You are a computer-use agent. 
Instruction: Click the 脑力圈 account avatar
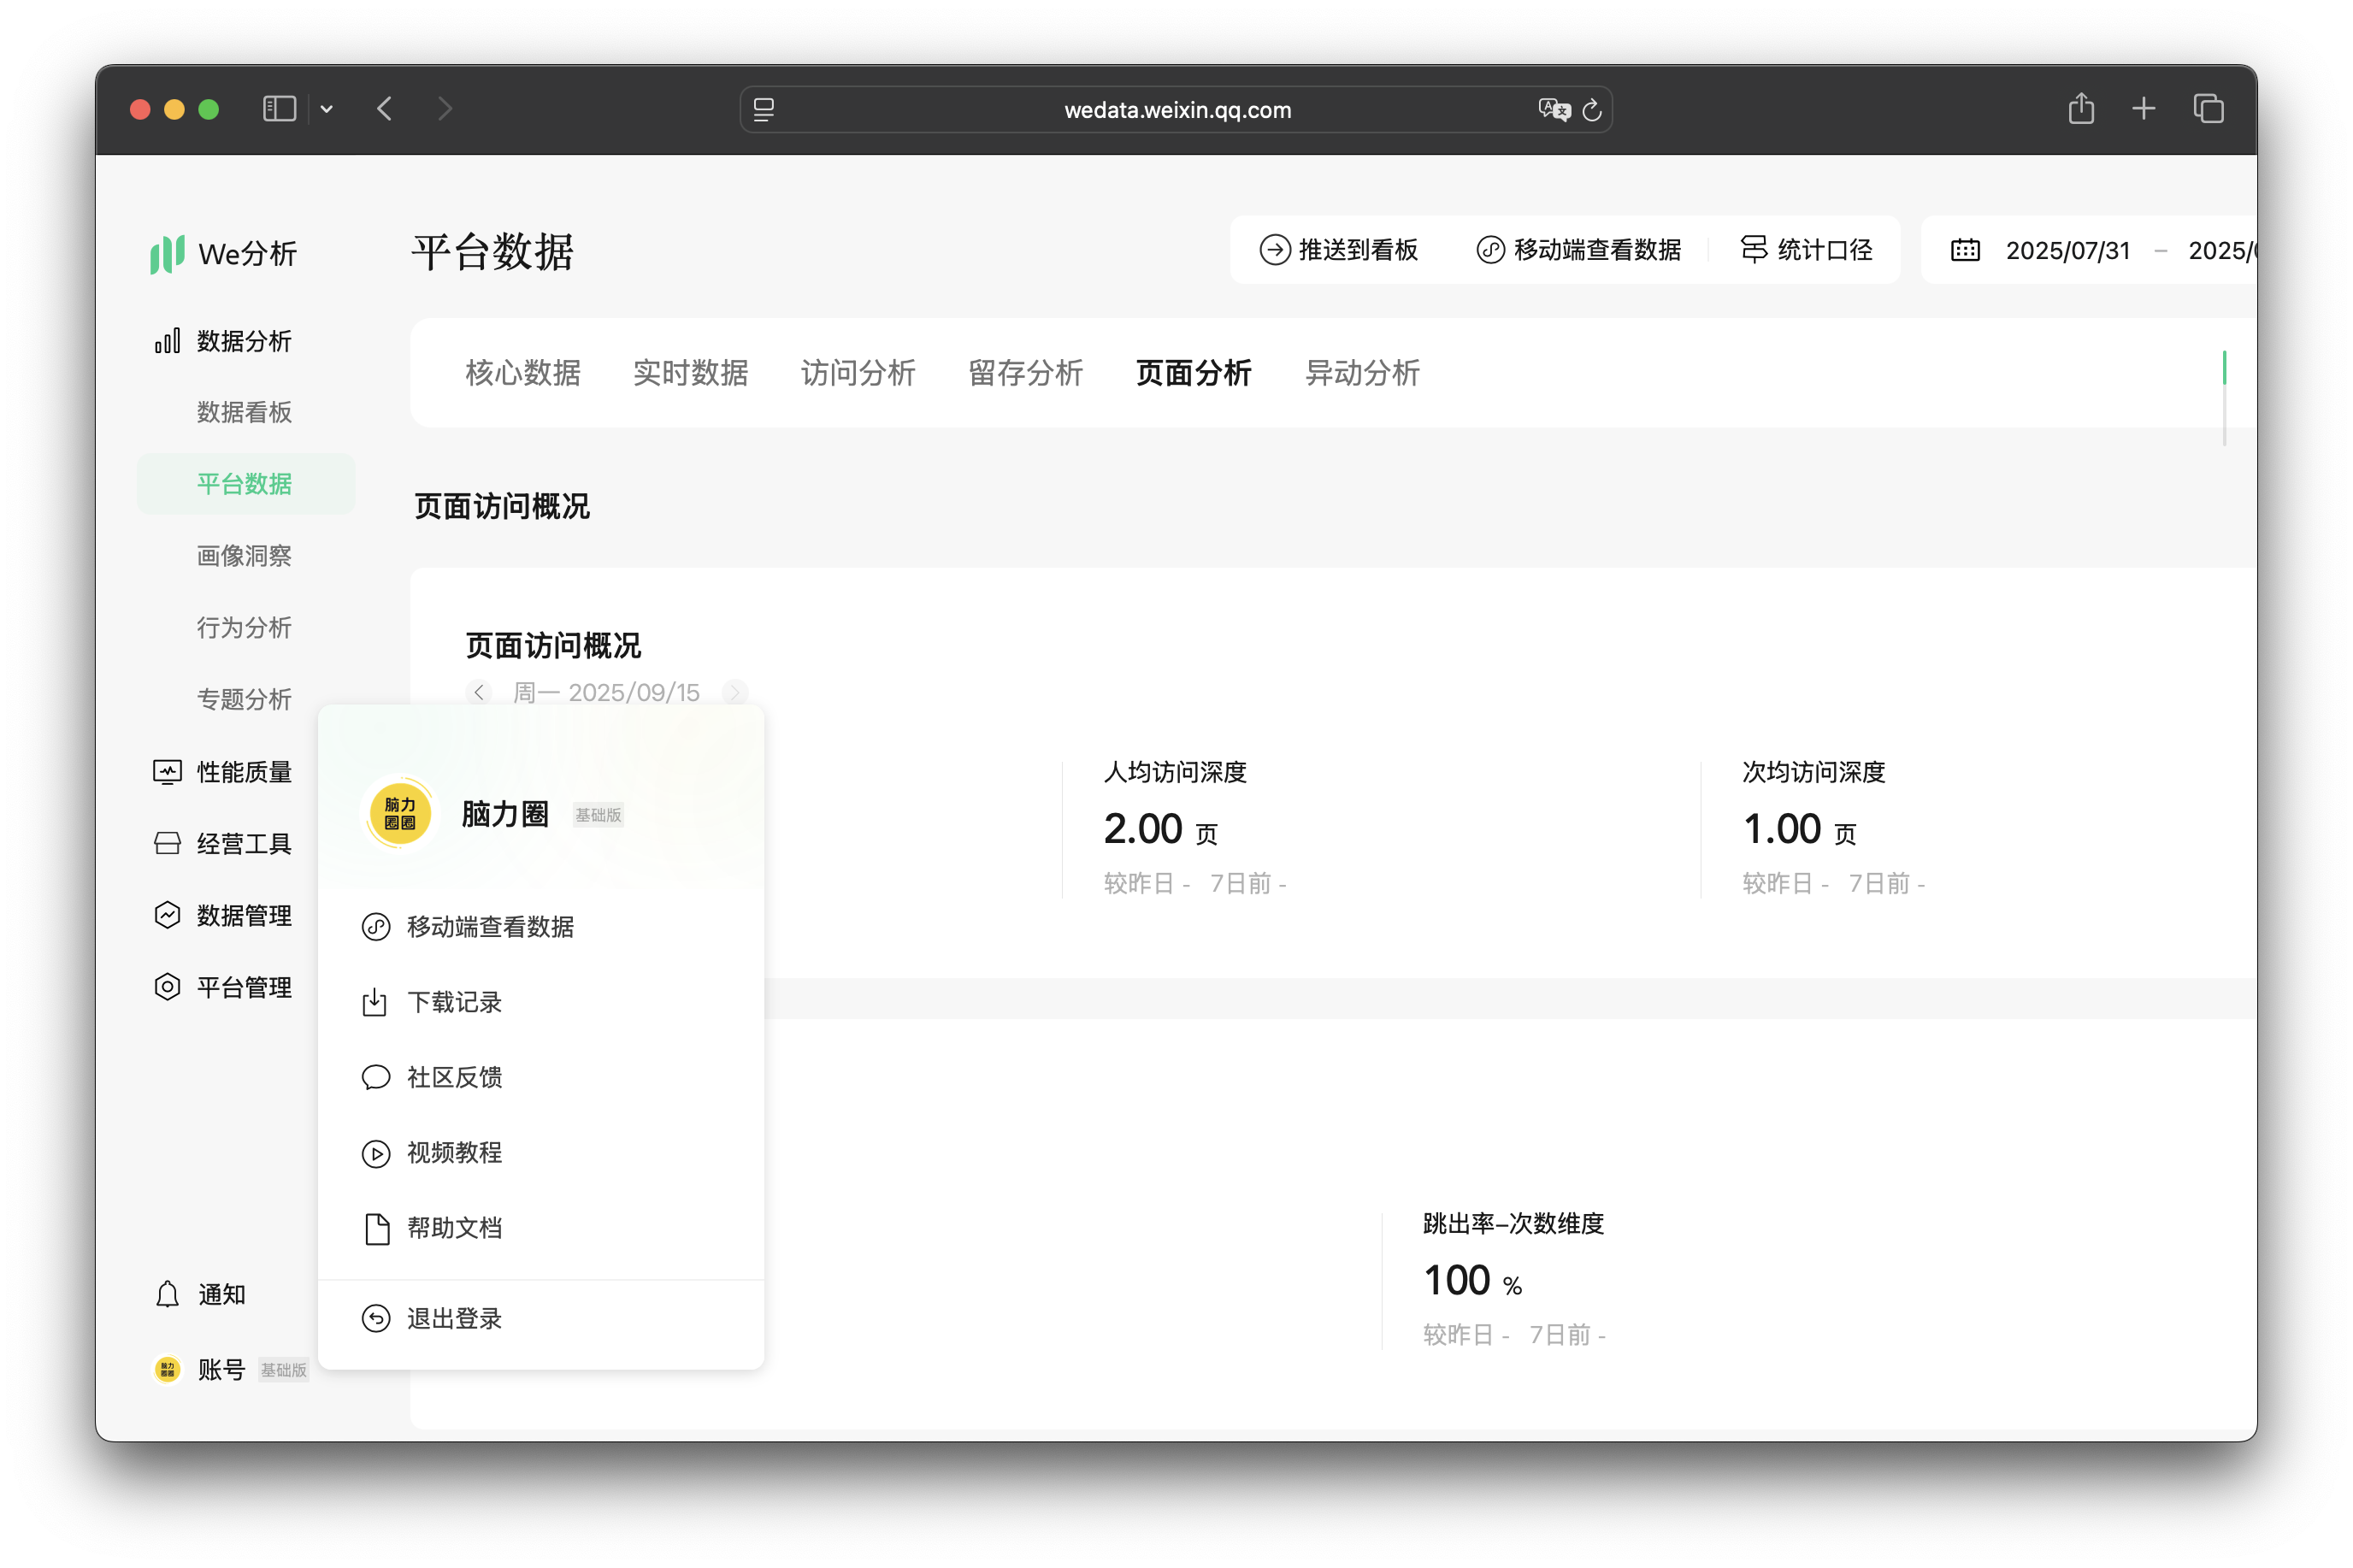pos(400,814)
